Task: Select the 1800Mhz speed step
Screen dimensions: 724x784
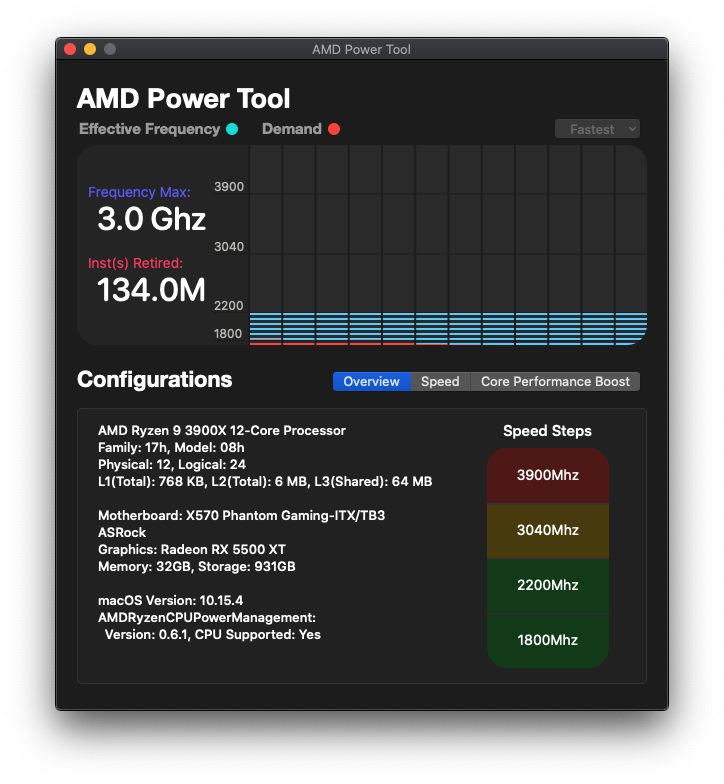Action: [x=547, y=640]
